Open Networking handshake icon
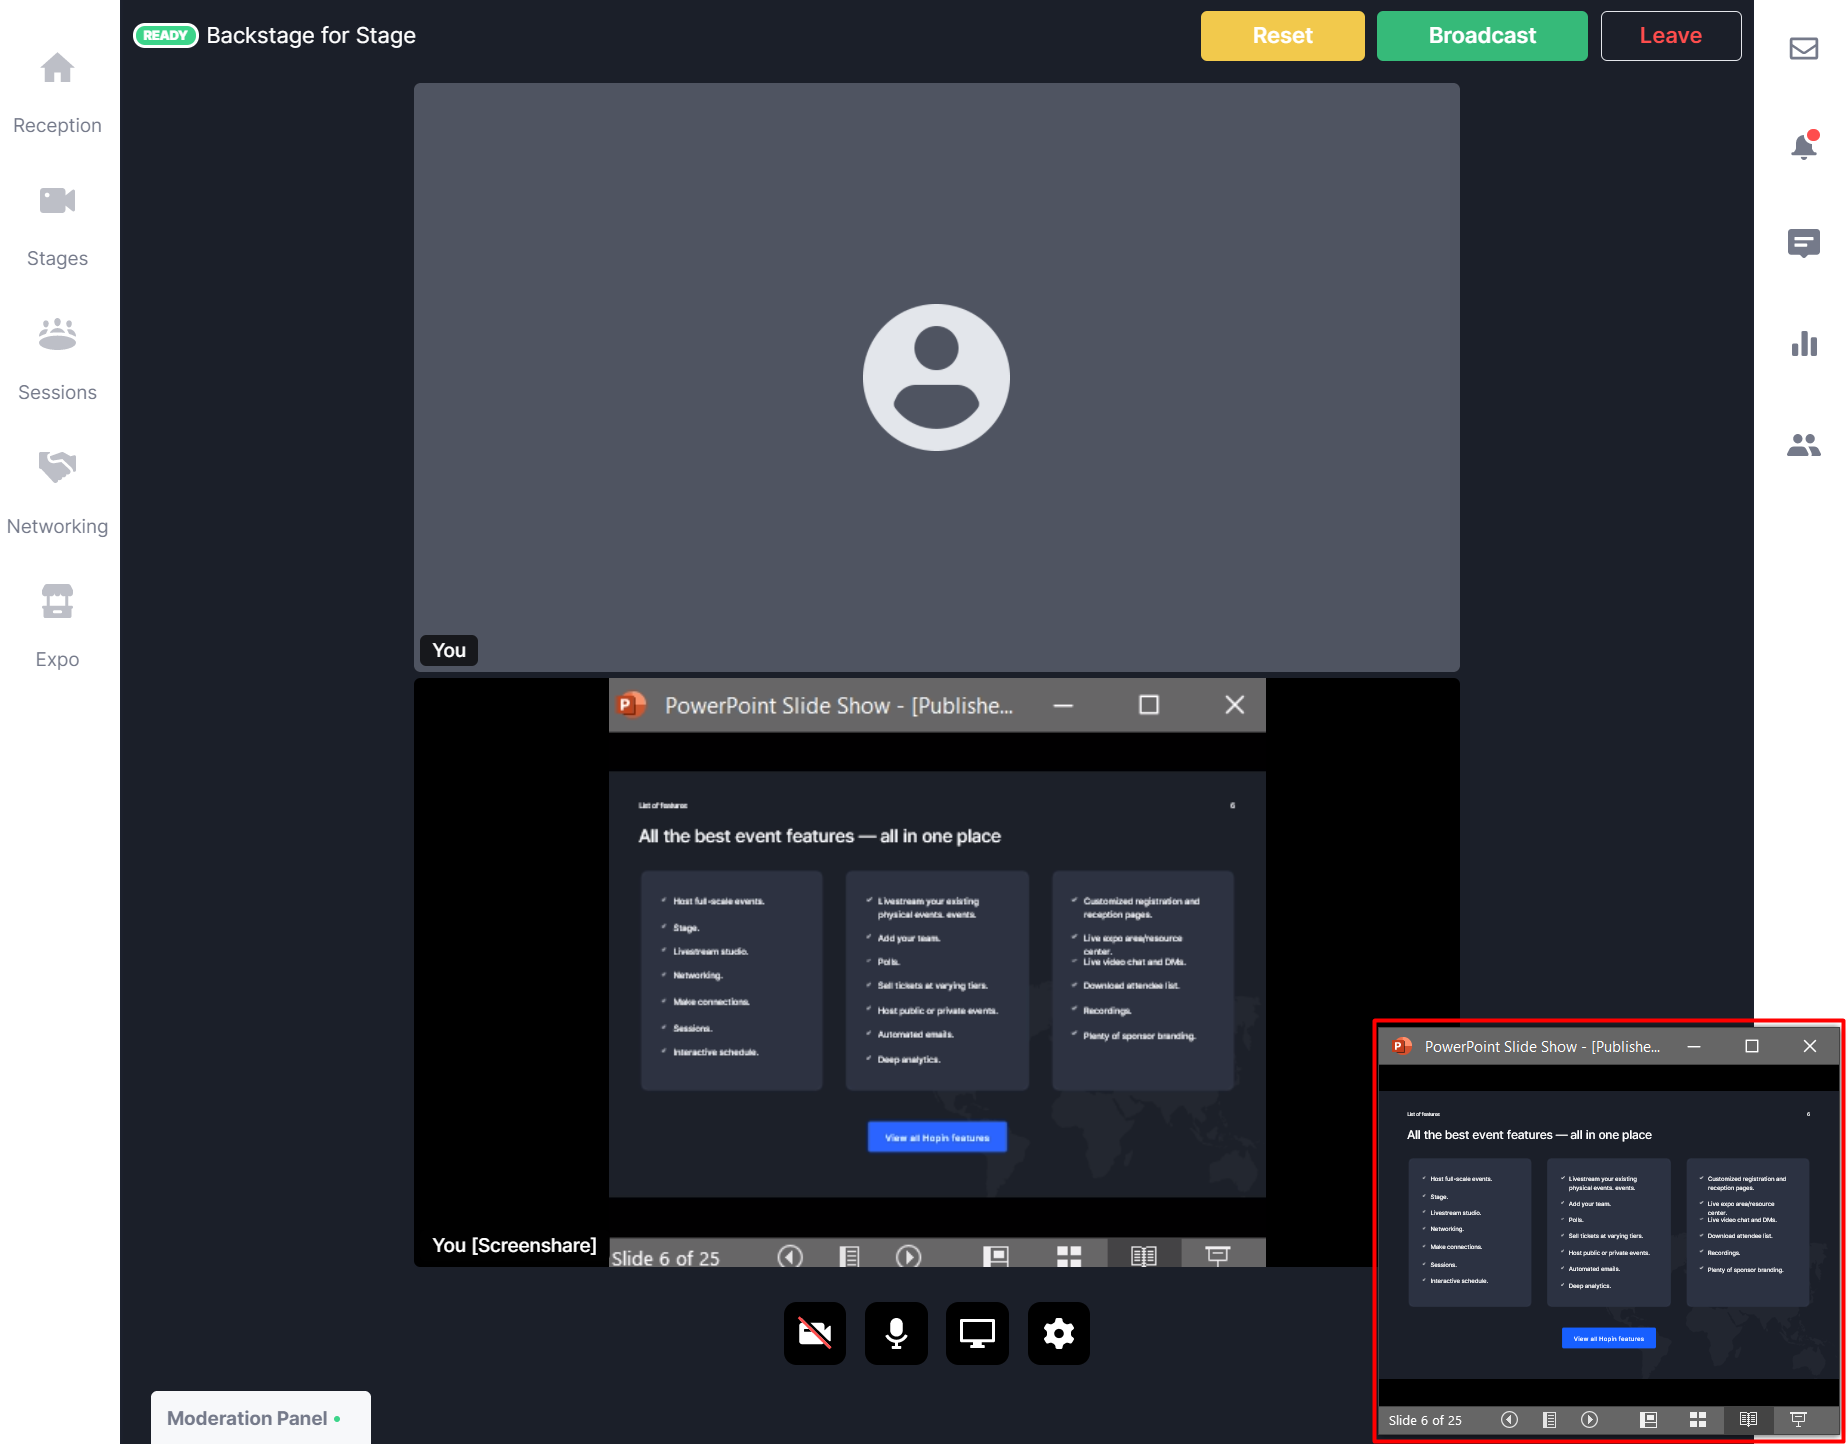1848x1444 pixels. pyautogui.click(x=57, y=467)
